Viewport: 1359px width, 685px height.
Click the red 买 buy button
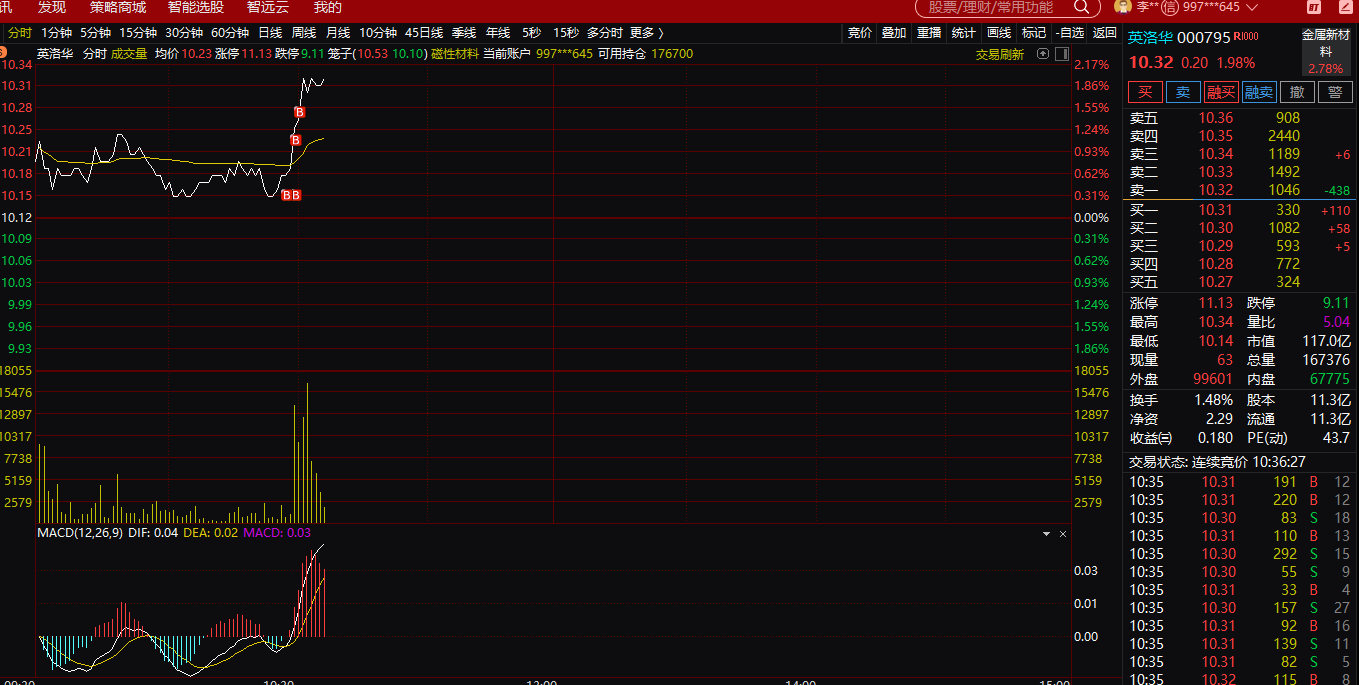[x=1145, y=92]
